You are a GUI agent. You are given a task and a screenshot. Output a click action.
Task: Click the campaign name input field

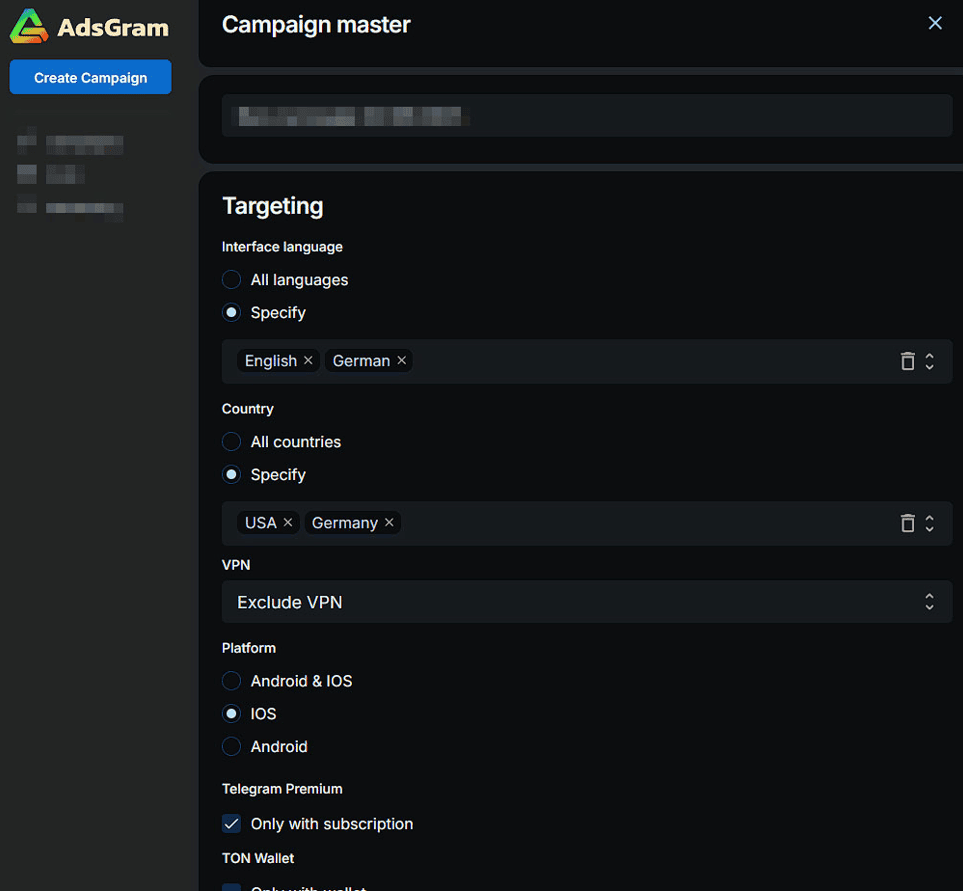tap(586, 116)
